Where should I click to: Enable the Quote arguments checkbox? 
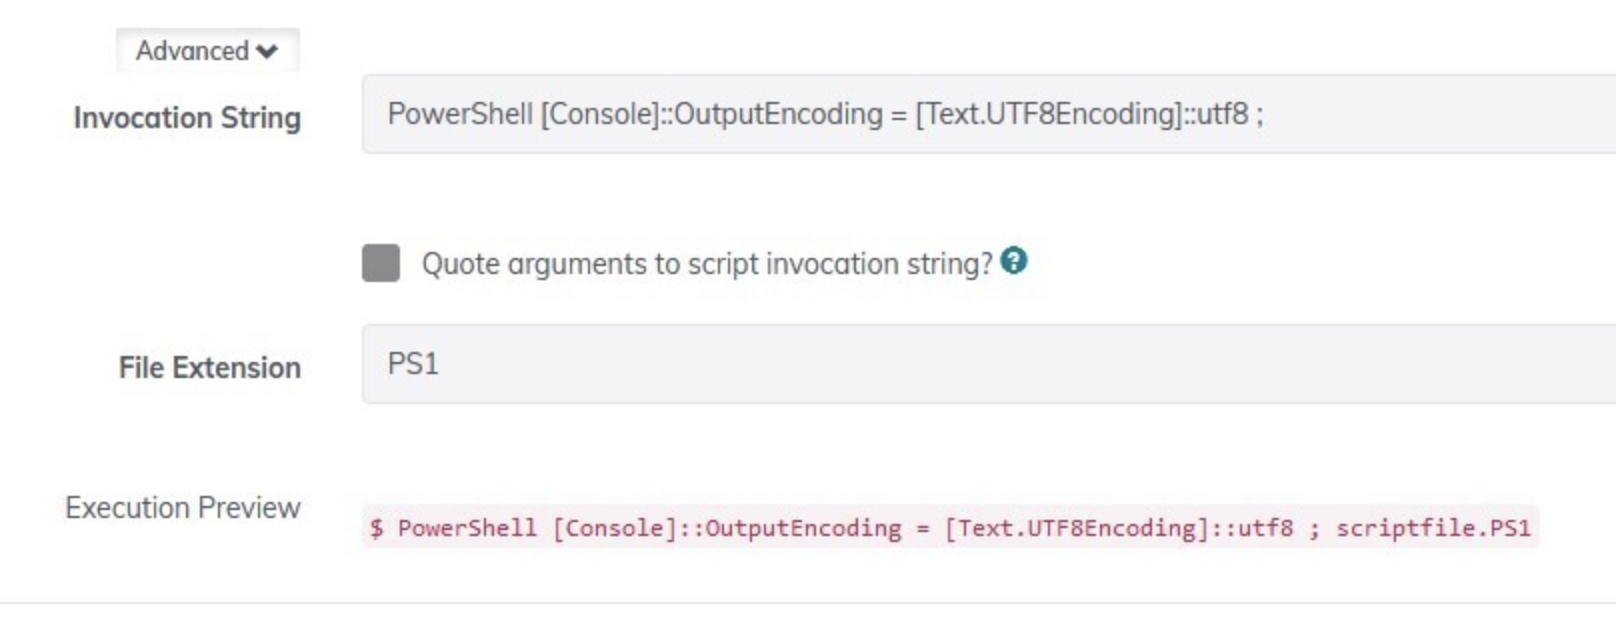click(x=381, y=263)
